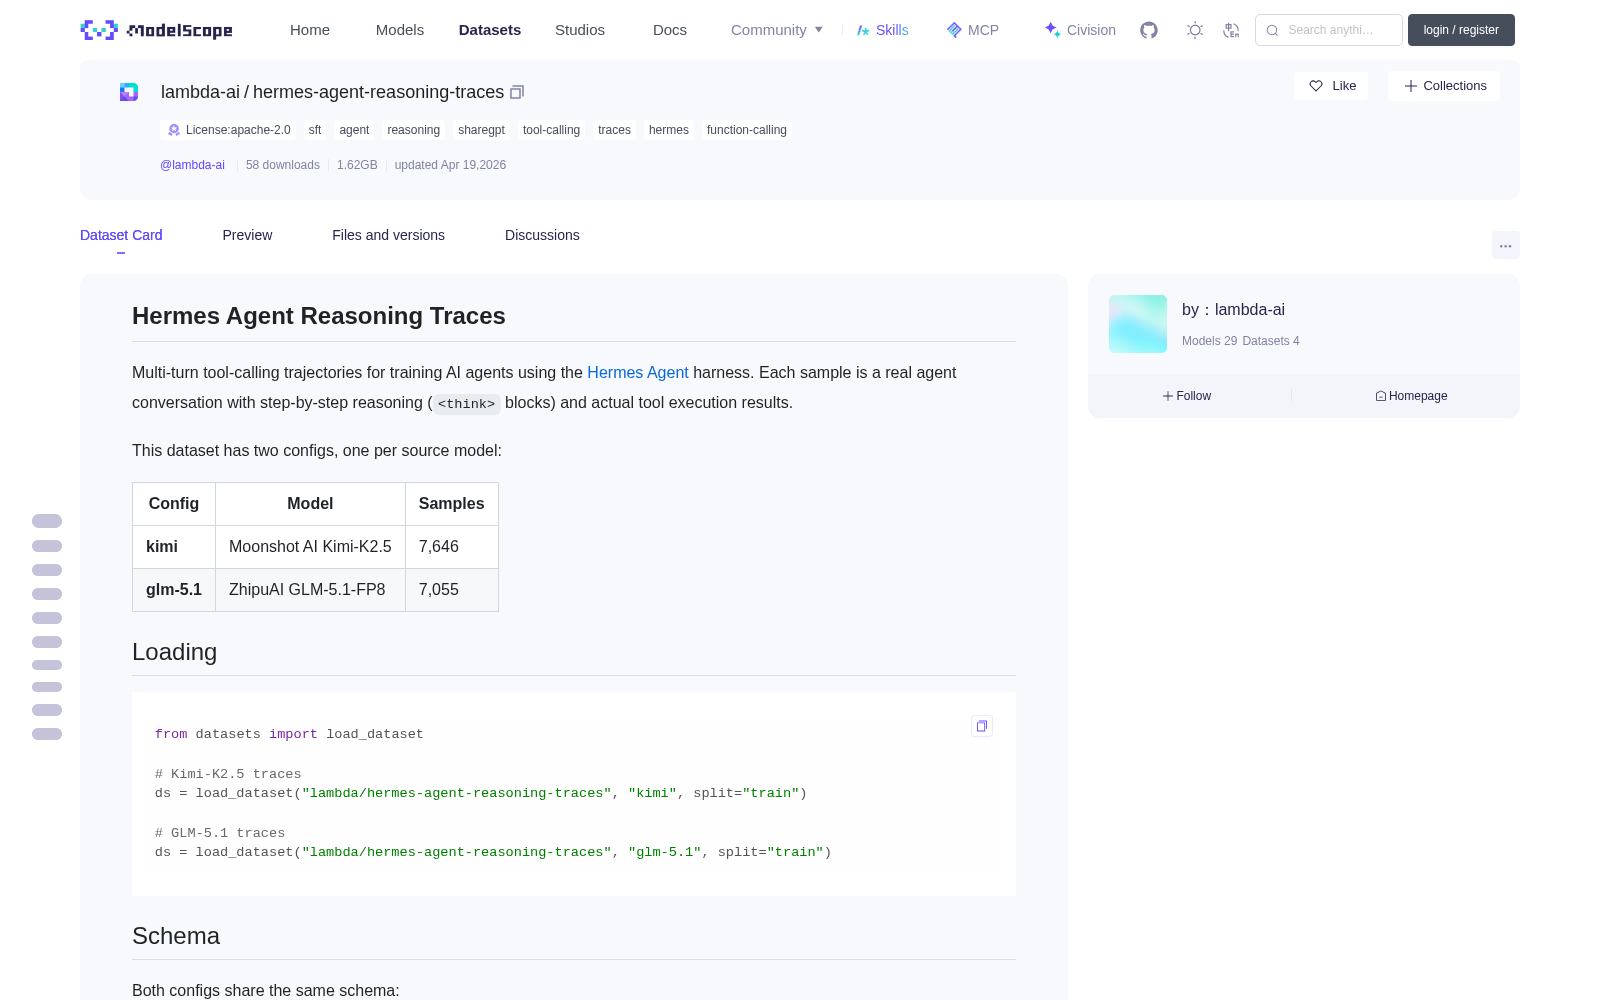Click the sft tag

315,130
